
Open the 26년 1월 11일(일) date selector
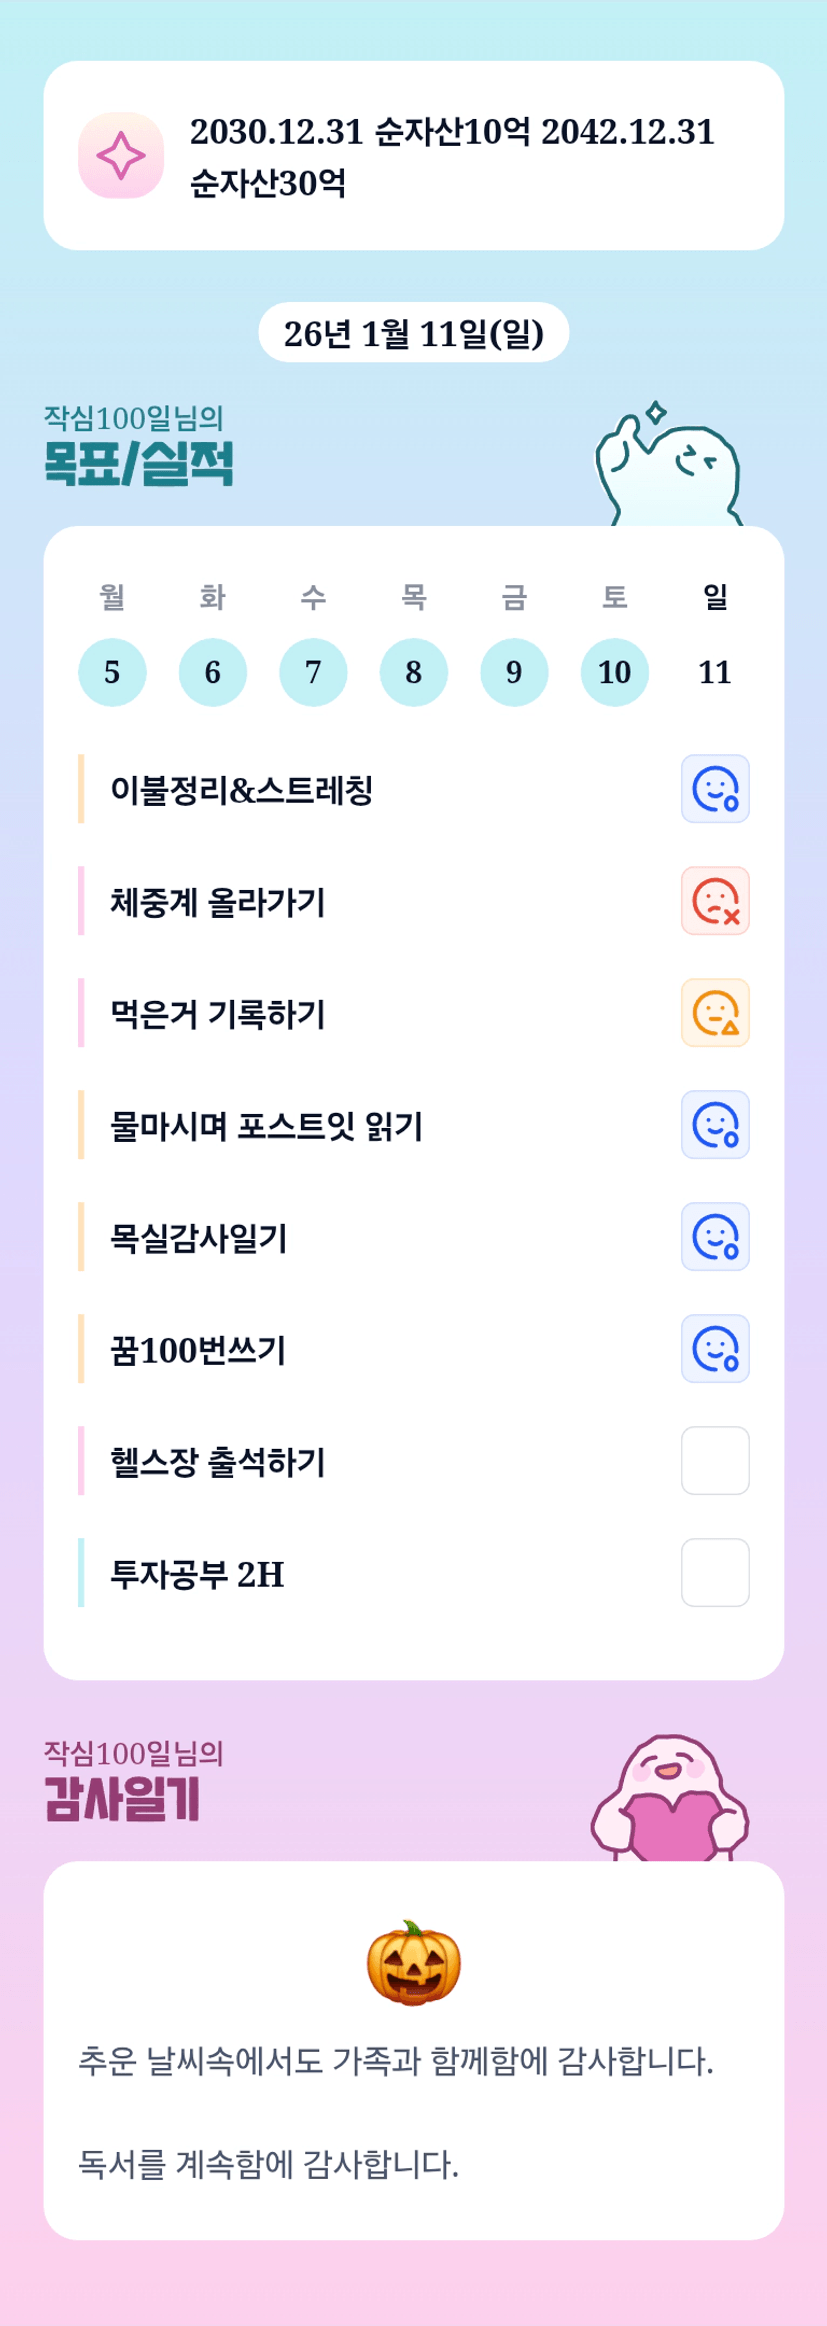(414, 333)
